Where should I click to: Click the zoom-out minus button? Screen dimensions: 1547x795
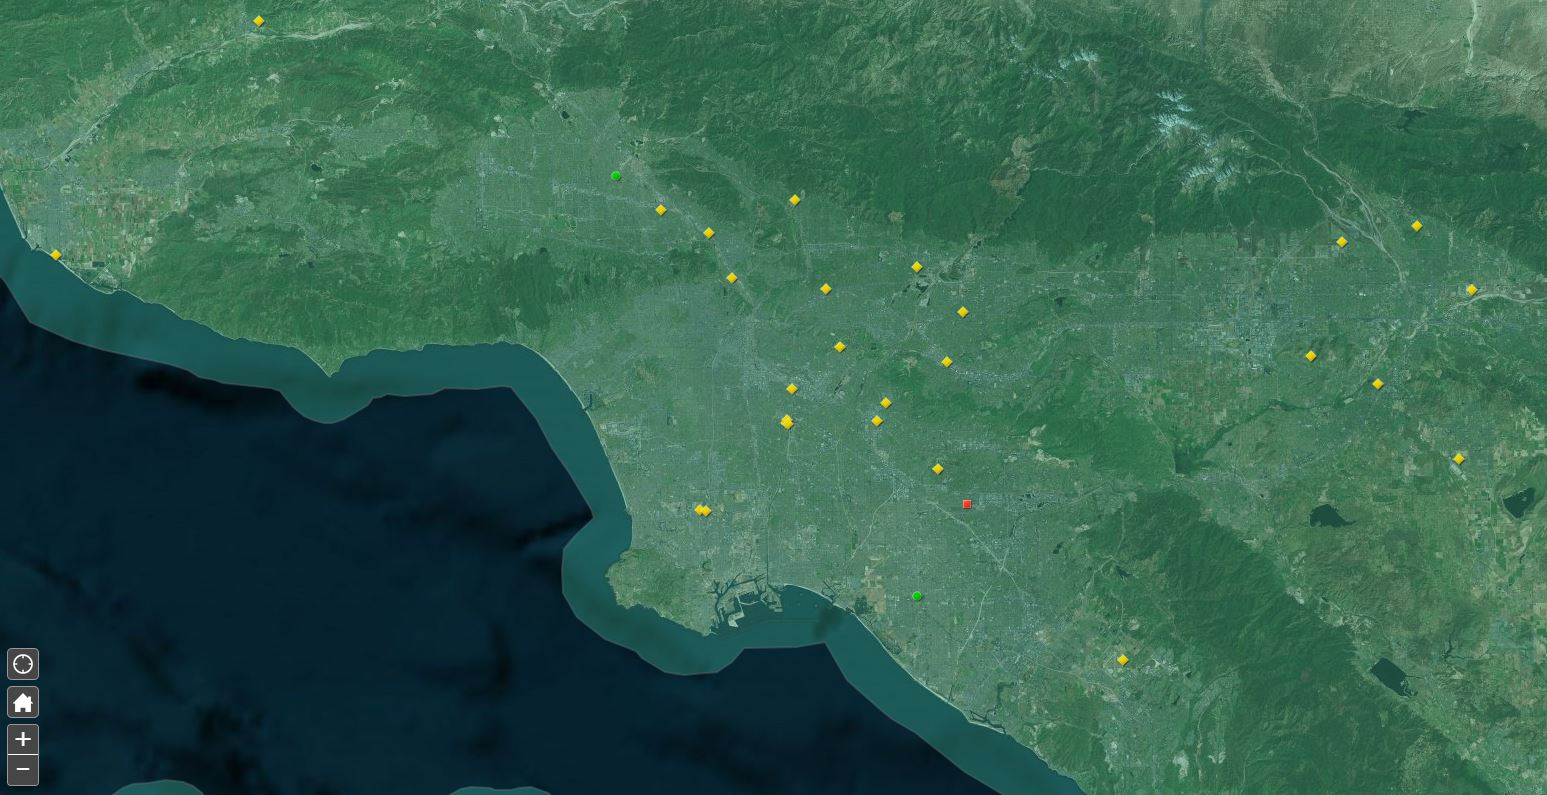coord(22,769)
